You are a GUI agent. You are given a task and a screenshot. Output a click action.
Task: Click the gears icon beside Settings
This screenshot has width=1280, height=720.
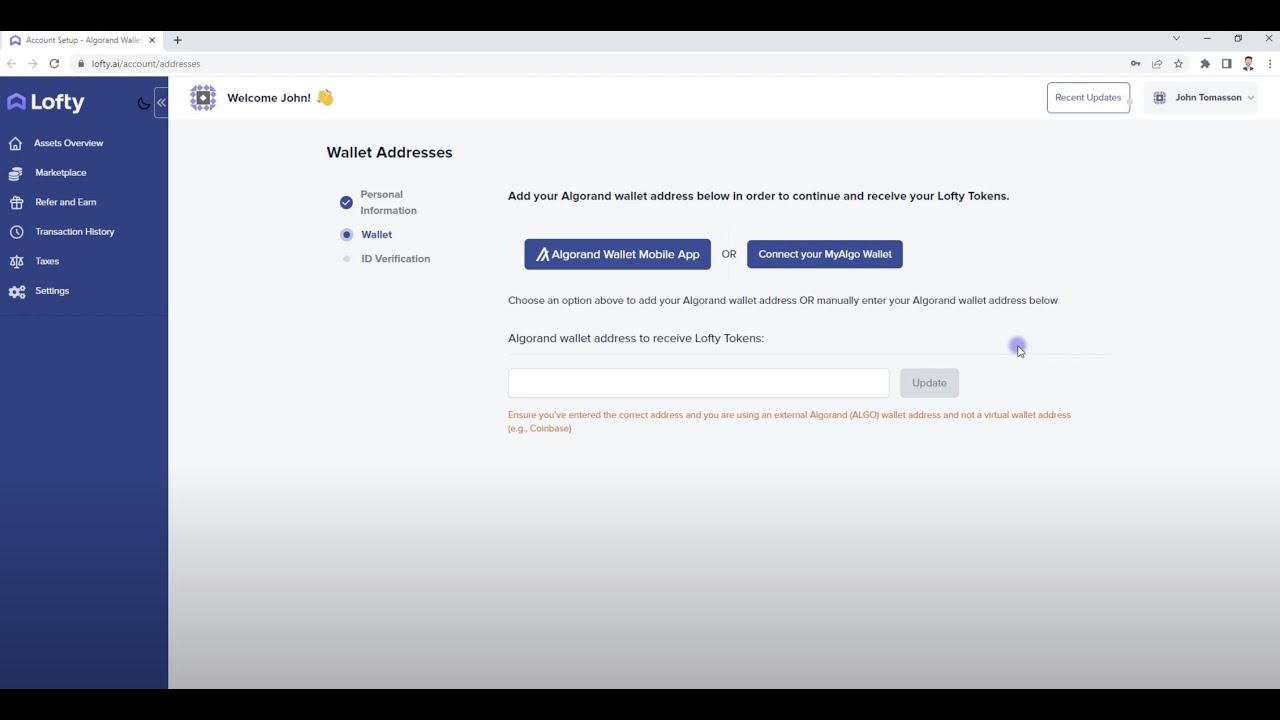click(16, 291)
